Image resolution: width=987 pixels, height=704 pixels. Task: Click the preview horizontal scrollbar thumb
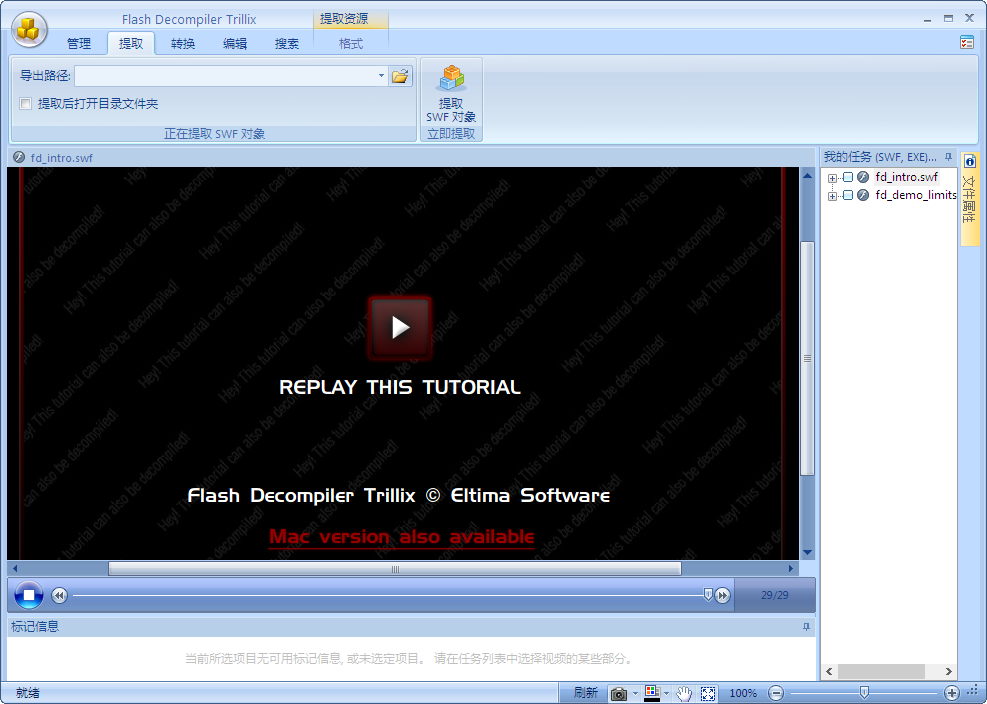click(x=395, y=569)
